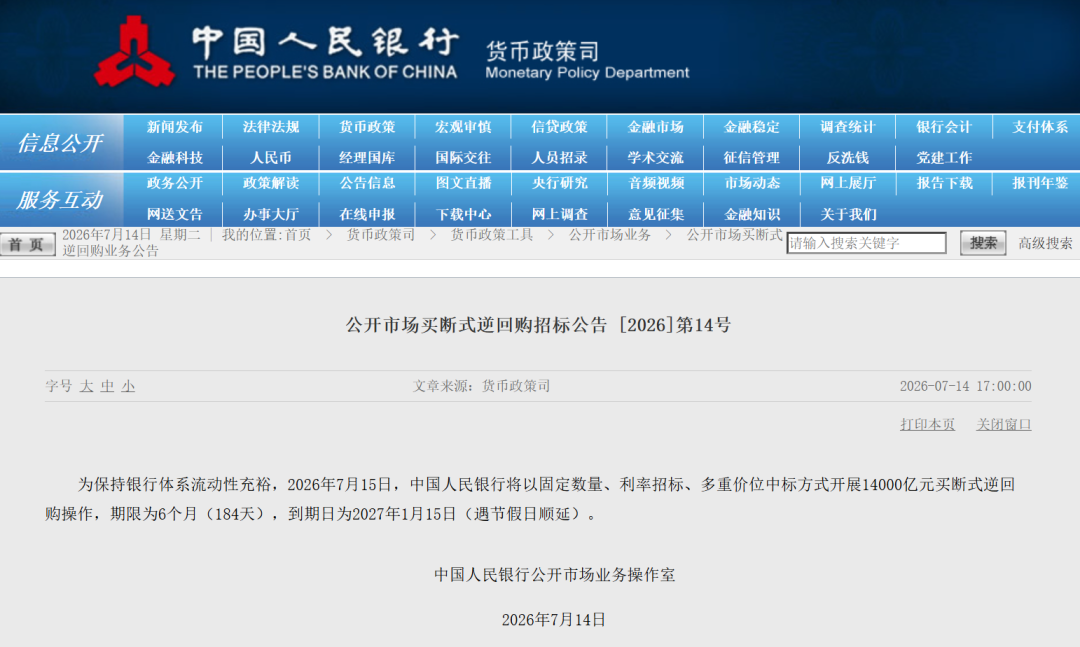1080x647 pixels.
Task: Open 办事大厅 navigation item
Action: tap(271, 214)
